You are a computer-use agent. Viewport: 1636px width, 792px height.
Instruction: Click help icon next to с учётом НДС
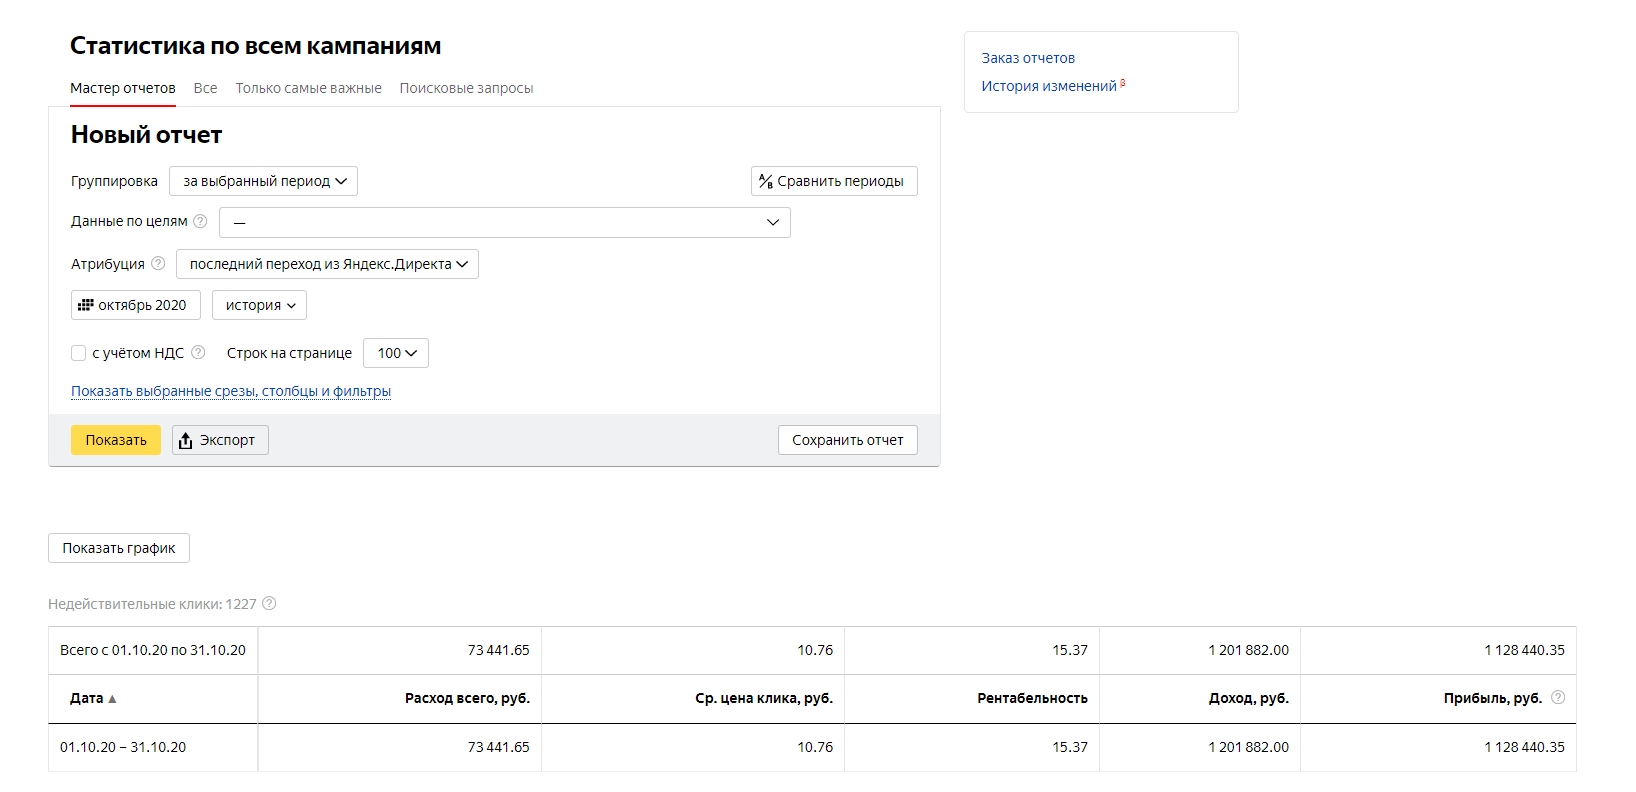click(x=198, y=352)
